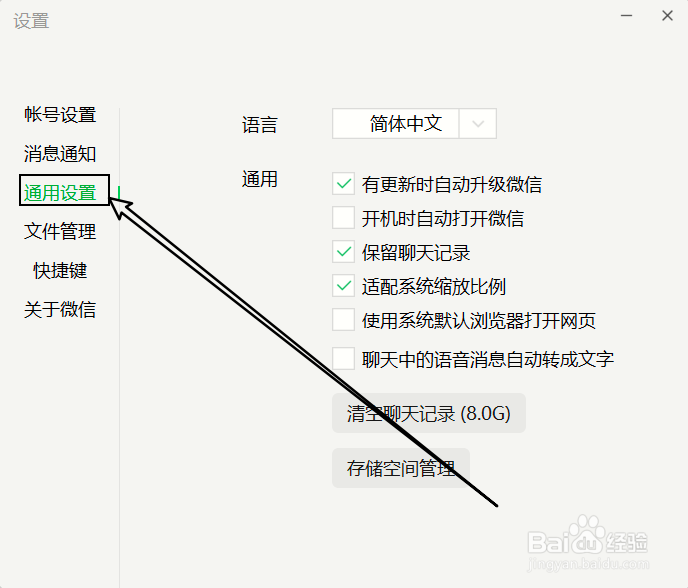Click the 通用 section label
Screen dimensions: 688x588
(x=260, y=179)
